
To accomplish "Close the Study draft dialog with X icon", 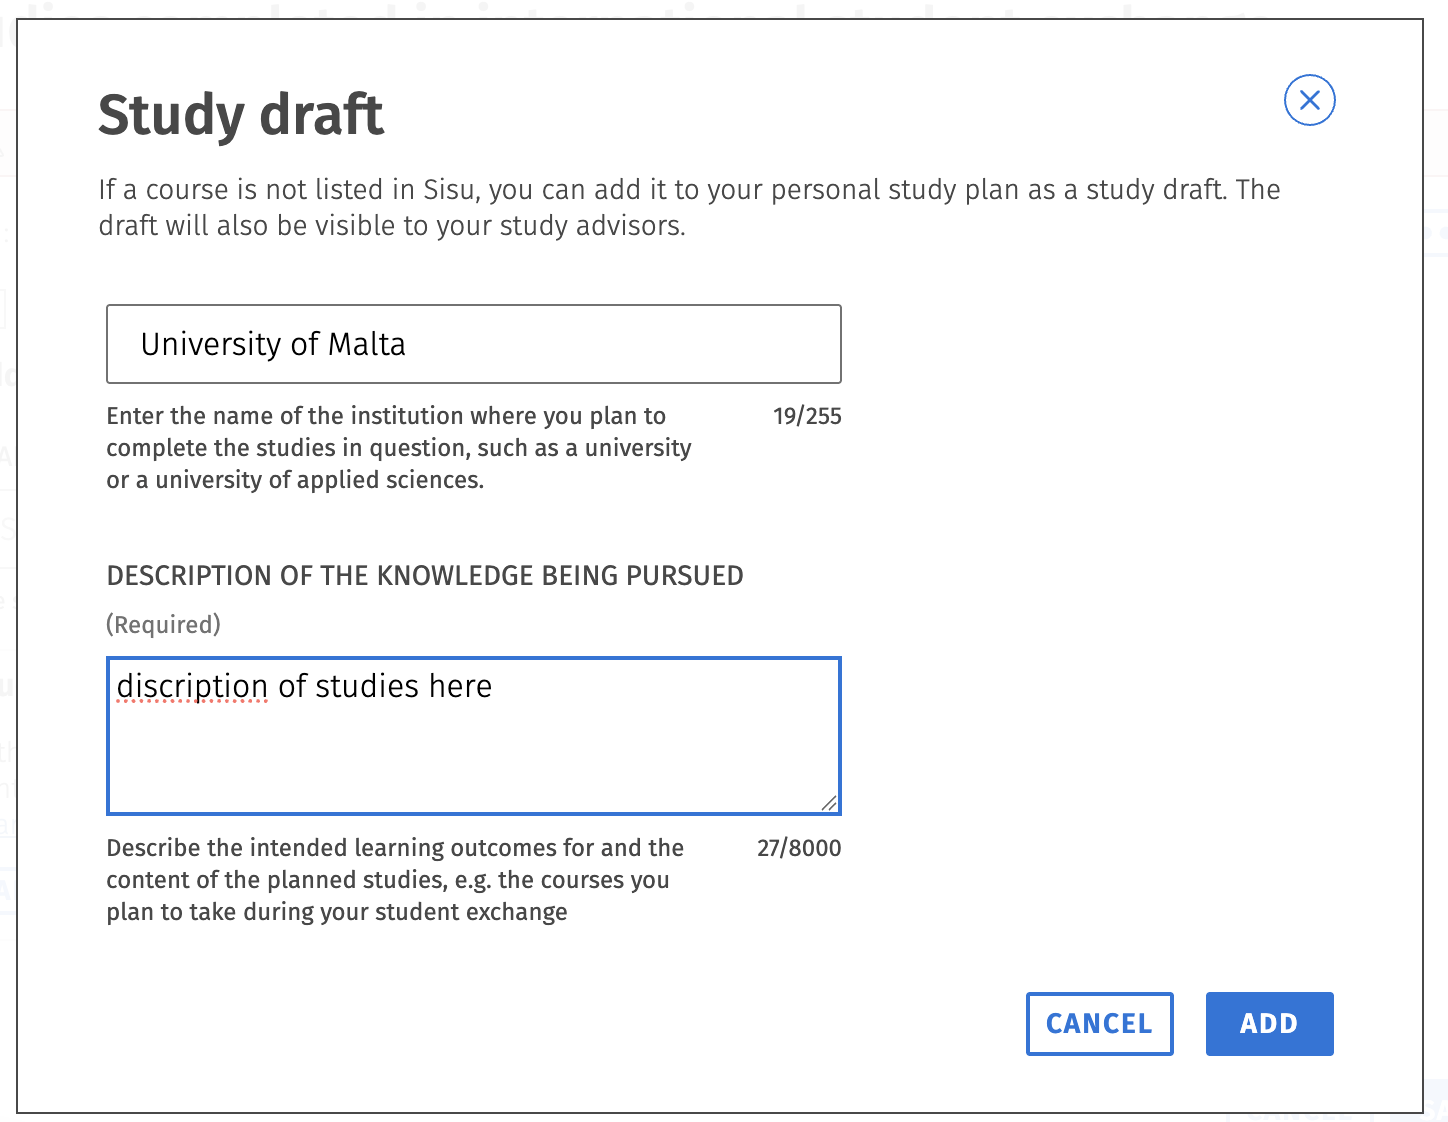I will coord(1309,100).
